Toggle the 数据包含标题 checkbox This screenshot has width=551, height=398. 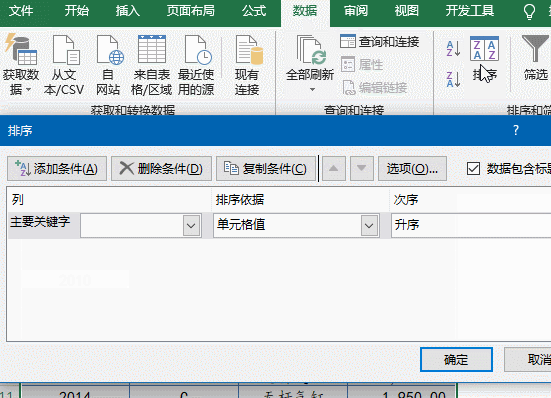[x=473, y=169]
